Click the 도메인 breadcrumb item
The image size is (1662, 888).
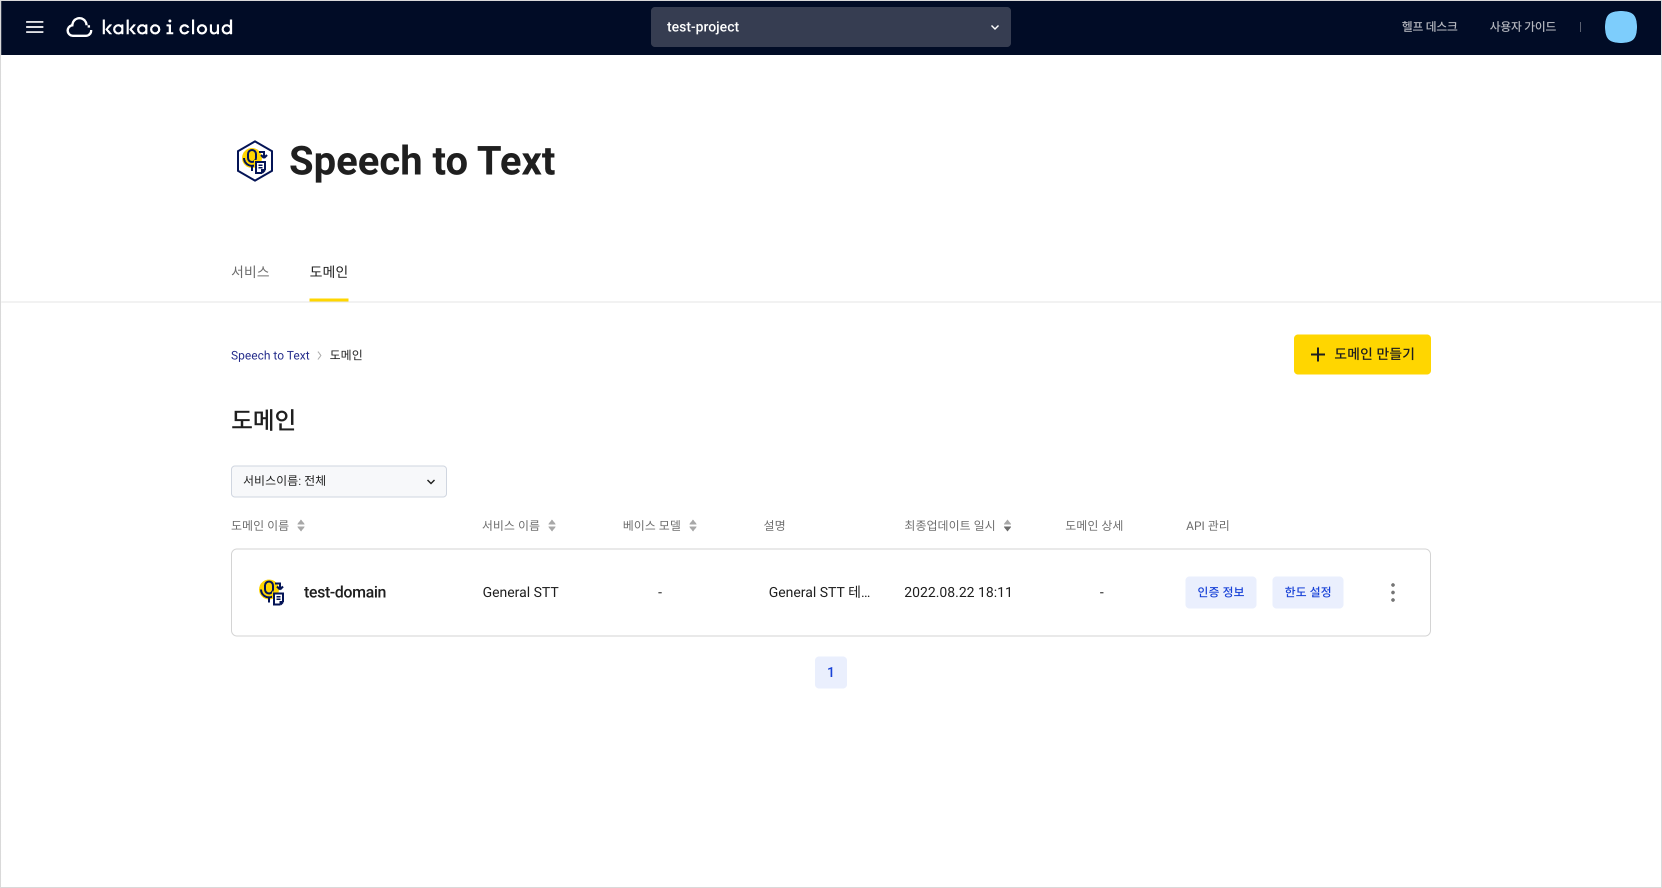pyautogui.click(x=346, y=355)
